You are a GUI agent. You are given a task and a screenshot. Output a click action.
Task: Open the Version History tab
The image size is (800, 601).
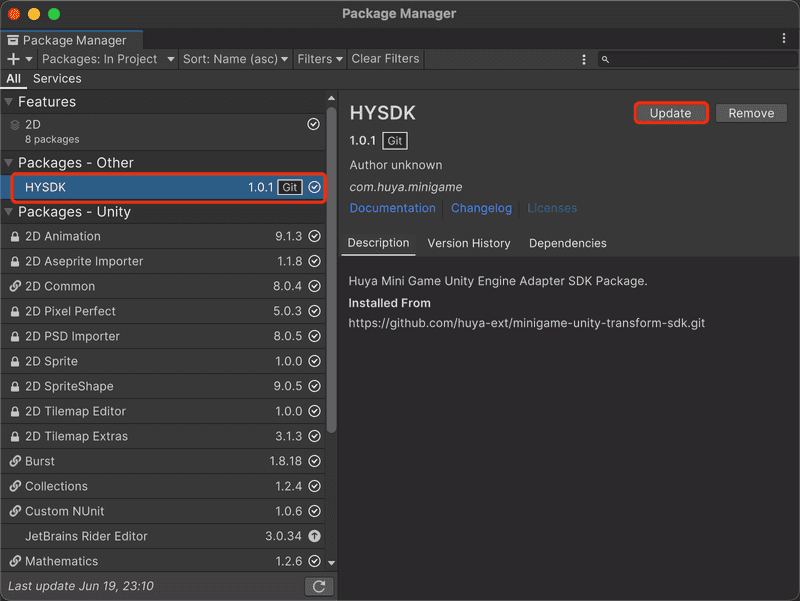pyautogui.click(x=469, y=243)
